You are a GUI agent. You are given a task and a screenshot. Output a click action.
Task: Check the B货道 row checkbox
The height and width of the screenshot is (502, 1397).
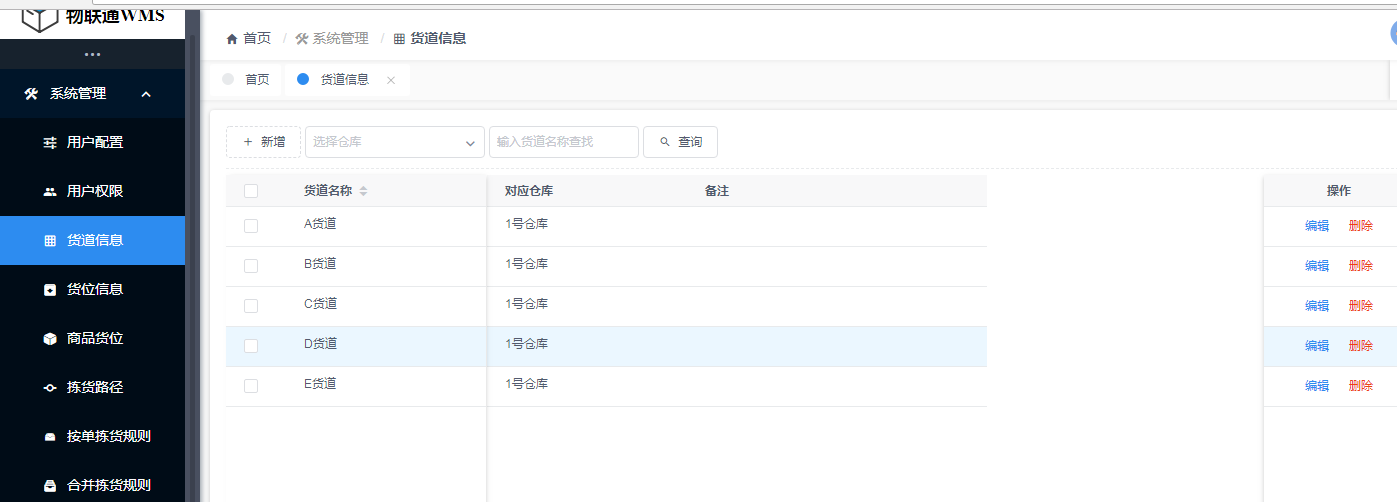point(251,266)
